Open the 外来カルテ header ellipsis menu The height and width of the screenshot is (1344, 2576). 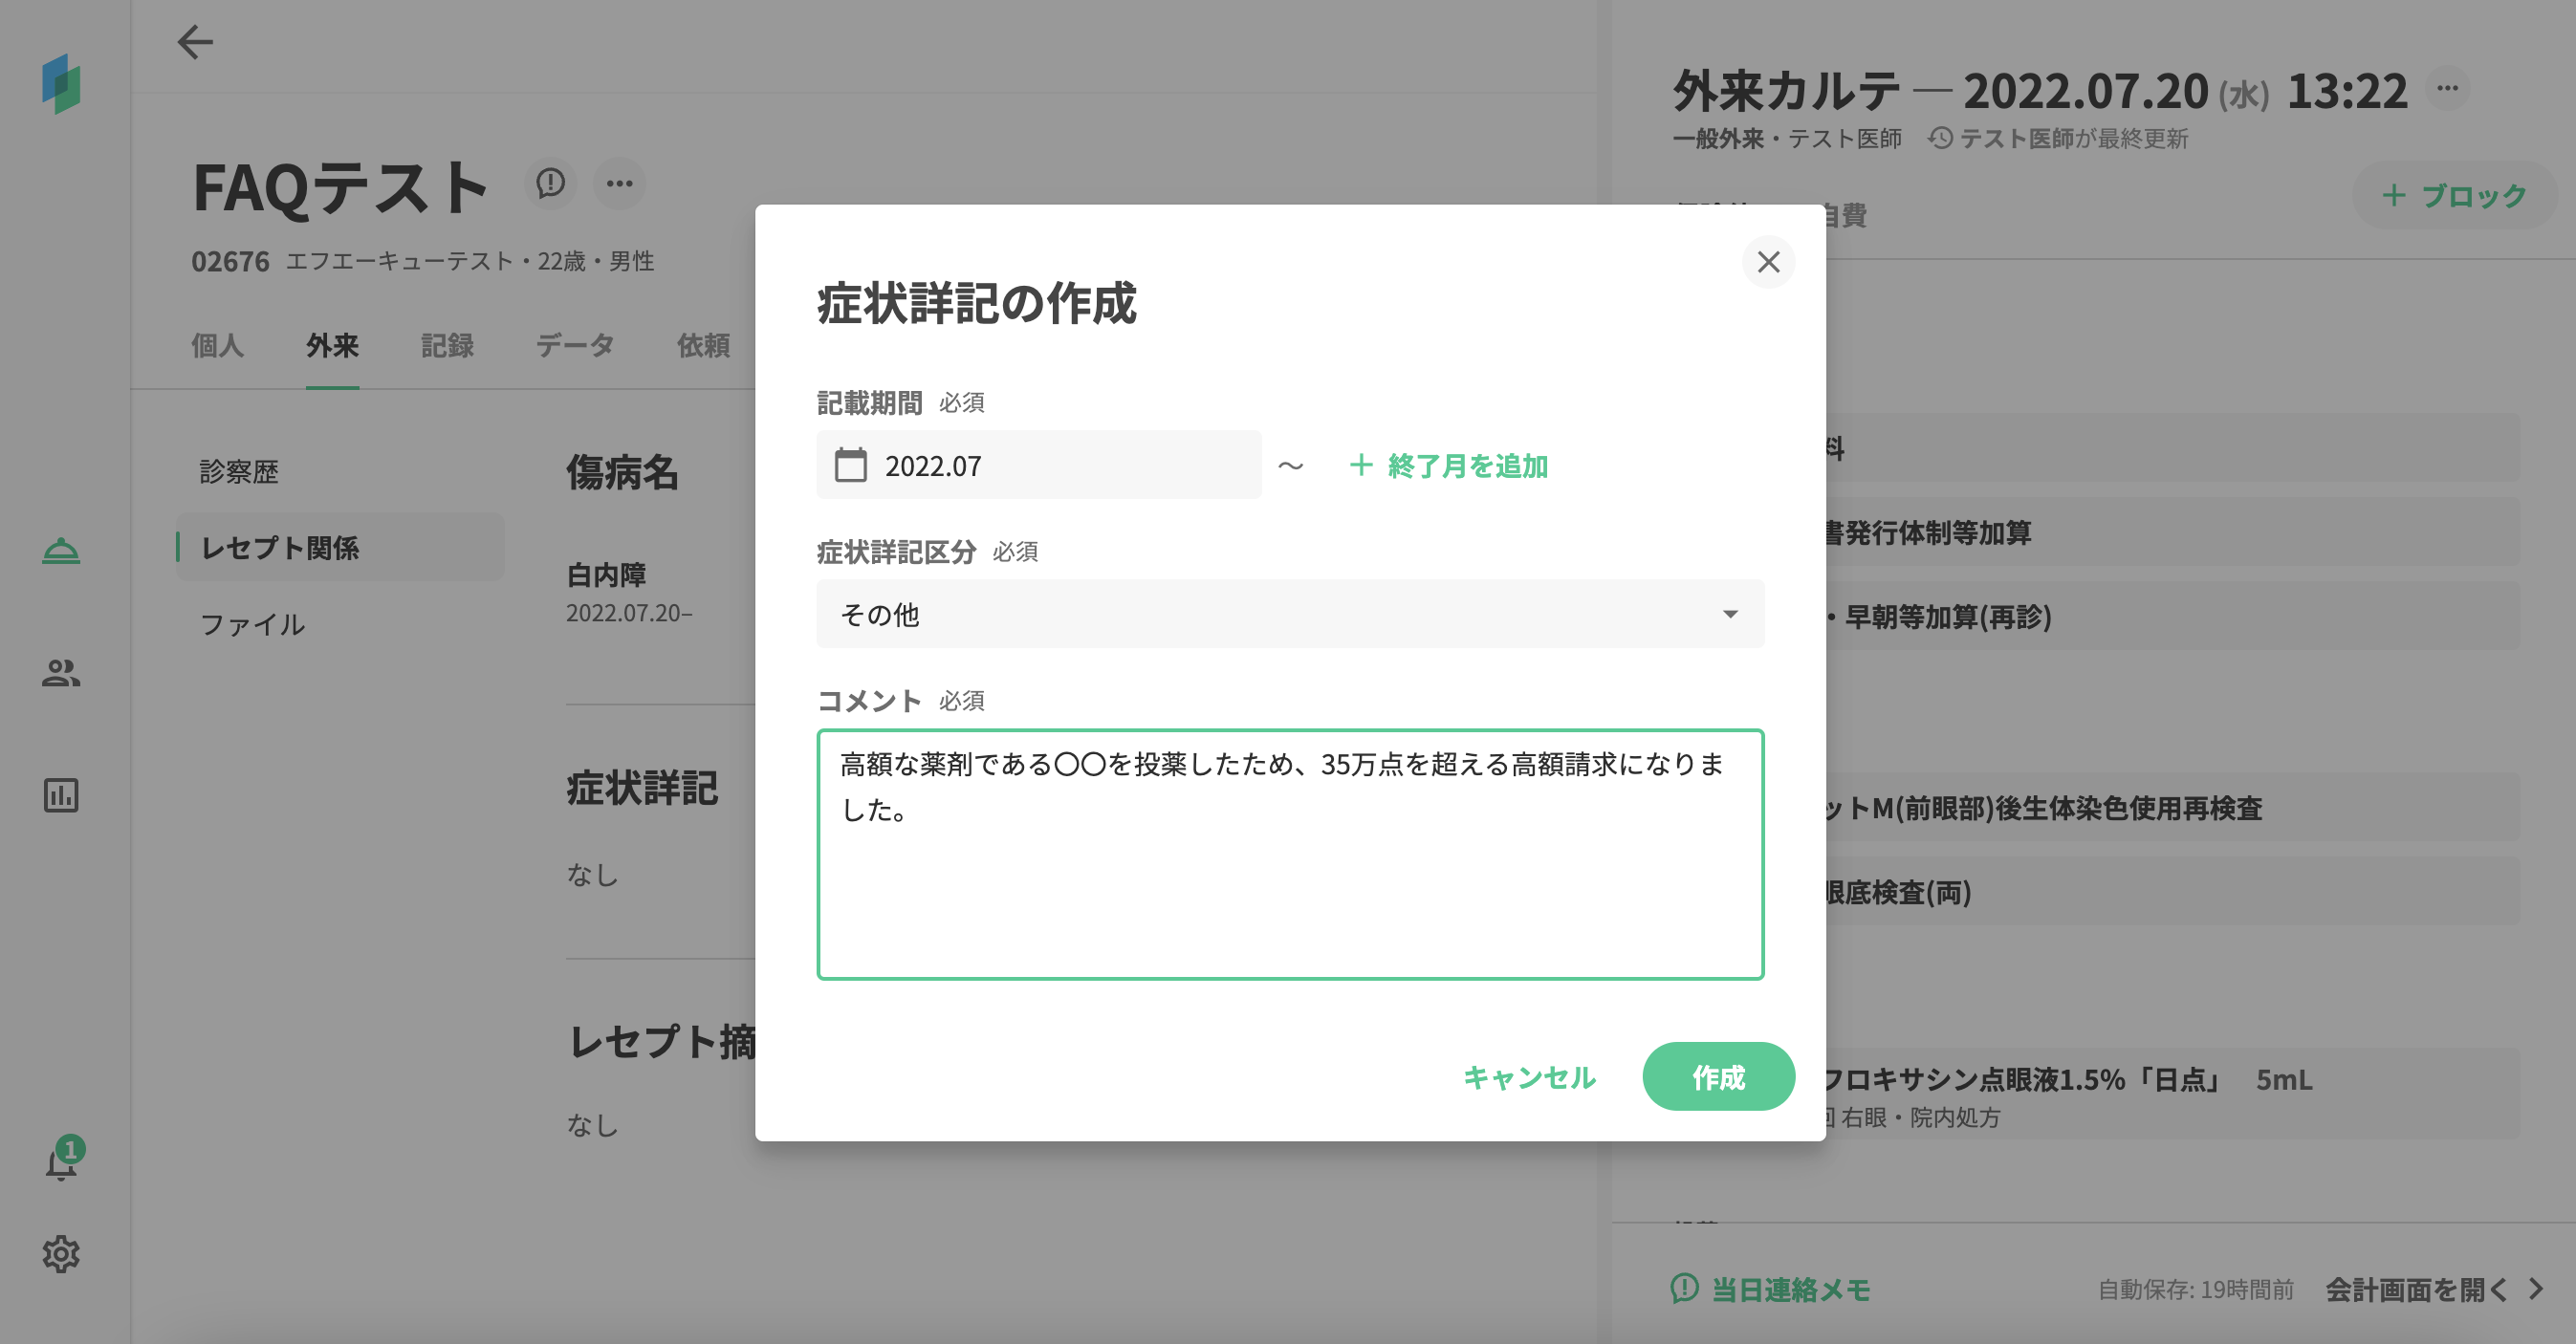(x=2447, y=89)
